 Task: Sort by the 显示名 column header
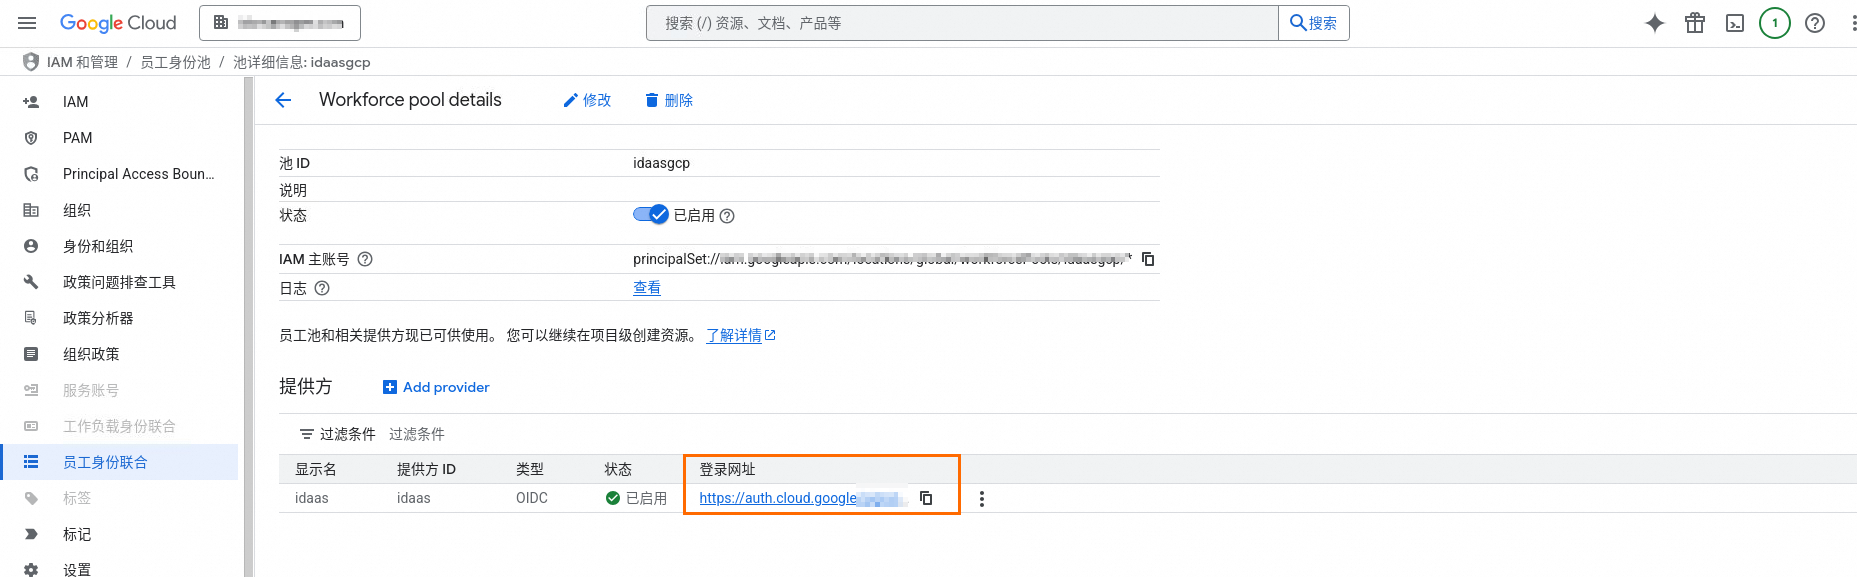[x=315, y=469]
